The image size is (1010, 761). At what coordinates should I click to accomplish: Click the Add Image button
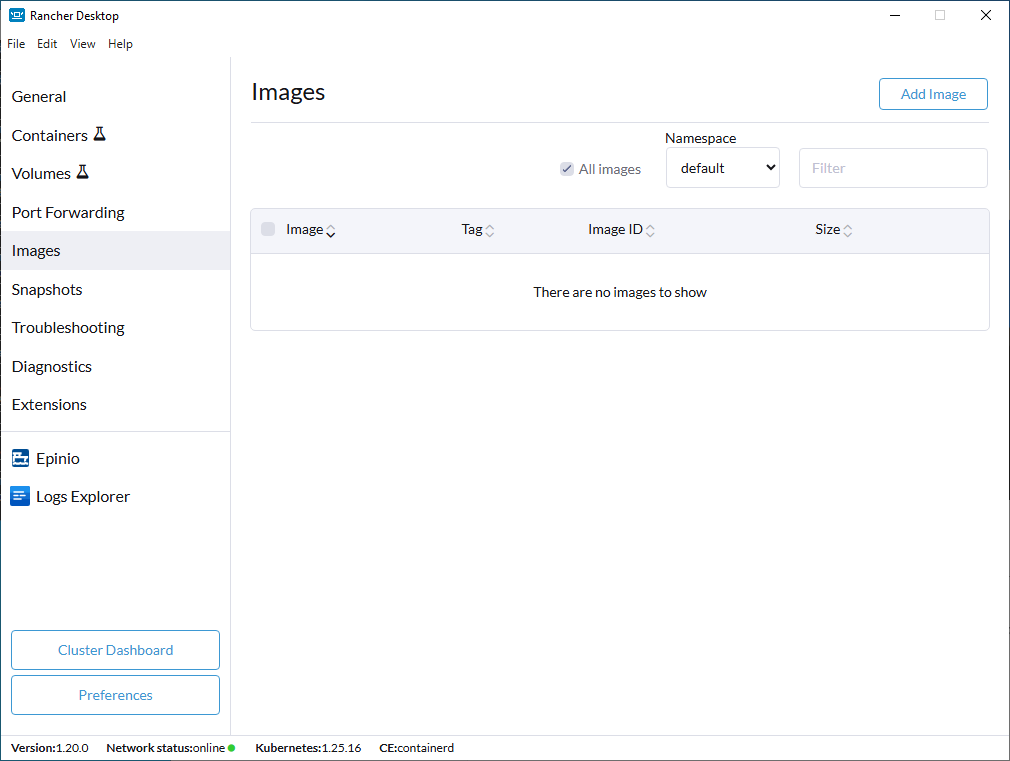point(933,94)
